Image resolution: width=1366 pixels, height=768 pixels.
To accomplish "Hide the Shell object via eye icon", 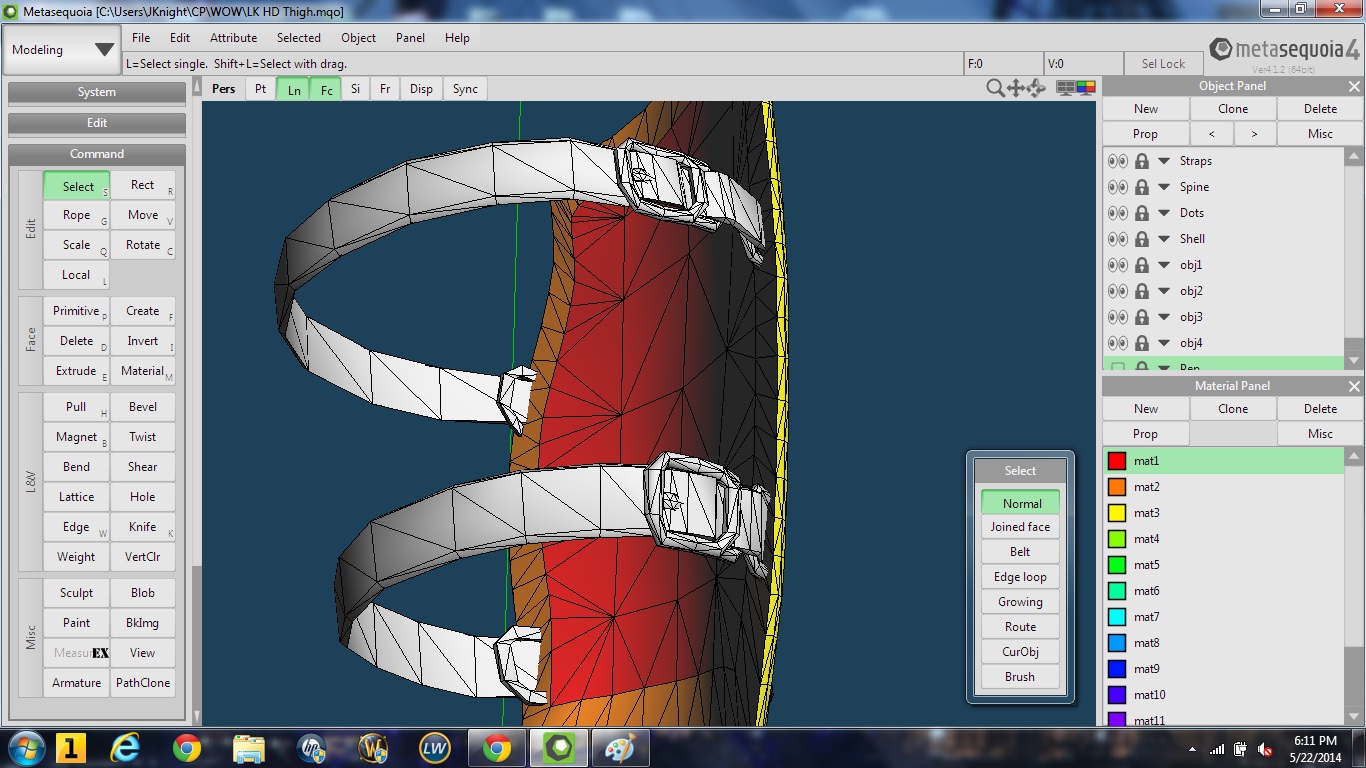I will pyautogui.click(x=1117, y=239).
